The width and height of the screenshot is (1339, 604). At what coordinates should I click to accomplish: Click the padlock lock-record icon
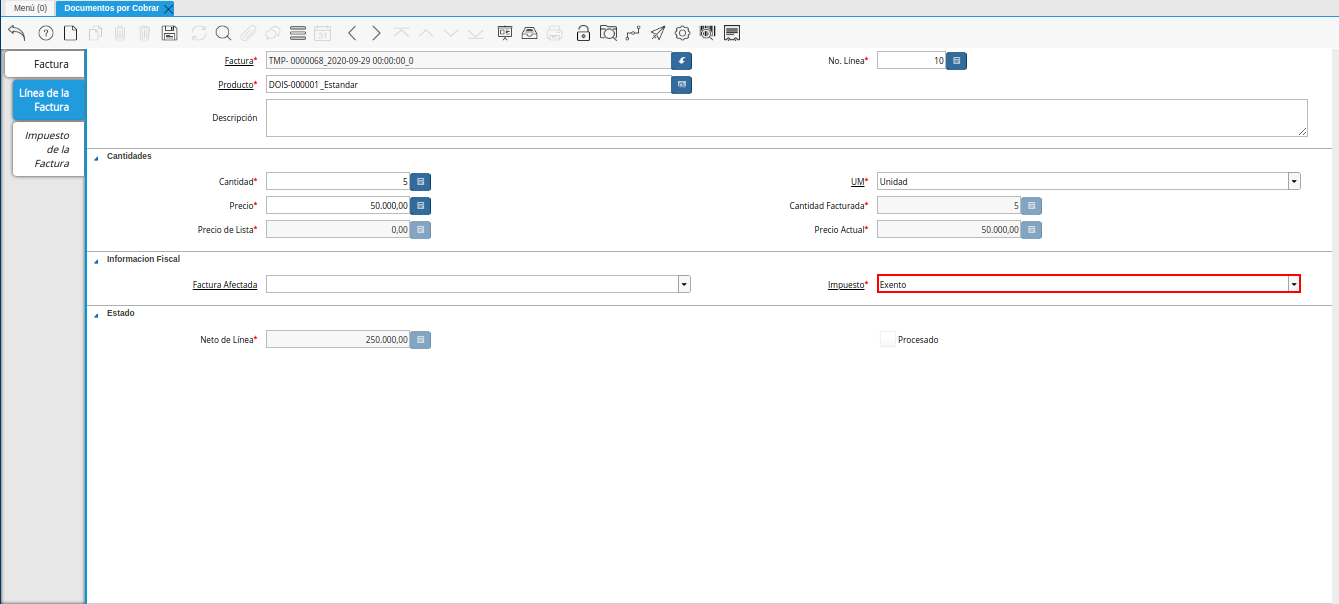coord(583,33)
